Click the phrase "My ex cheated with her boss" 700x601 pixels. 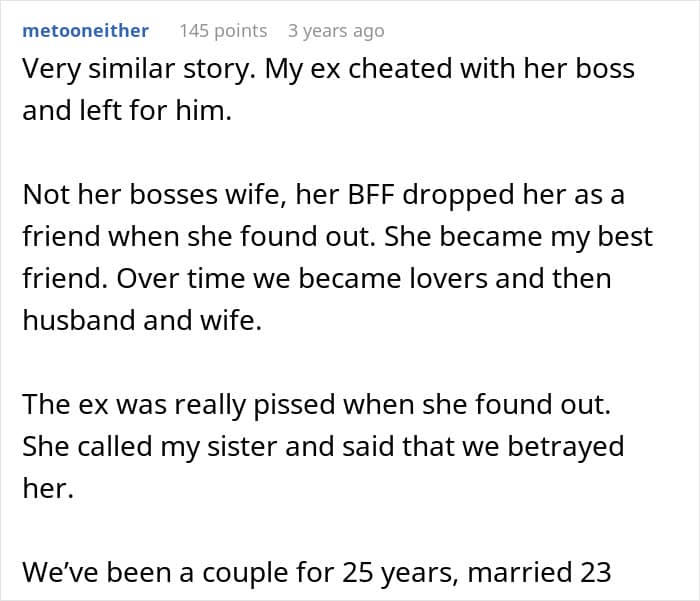[466, 71]
